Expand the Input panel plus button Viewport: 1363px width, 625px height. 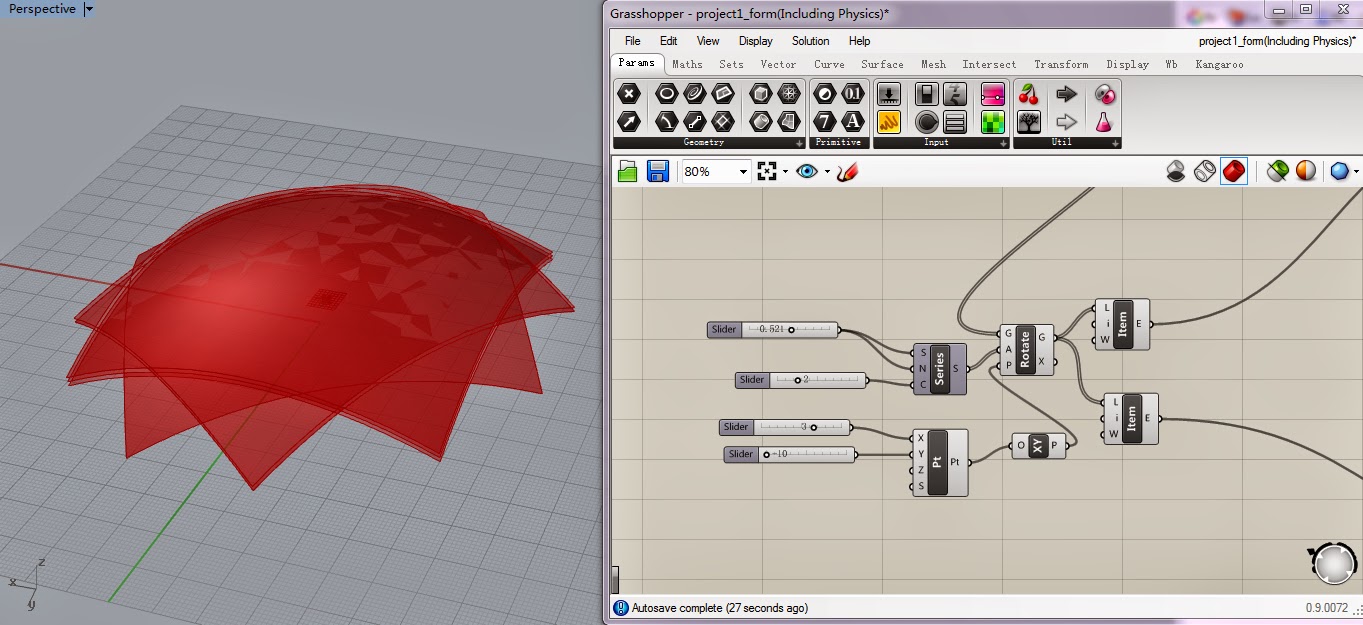(x=1003, y=143)
